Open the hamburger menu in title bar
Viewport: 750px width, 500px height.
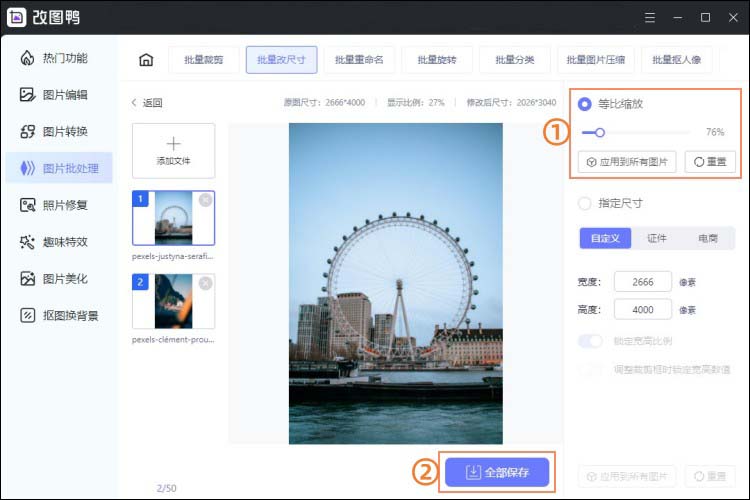[x=650, y=18]
